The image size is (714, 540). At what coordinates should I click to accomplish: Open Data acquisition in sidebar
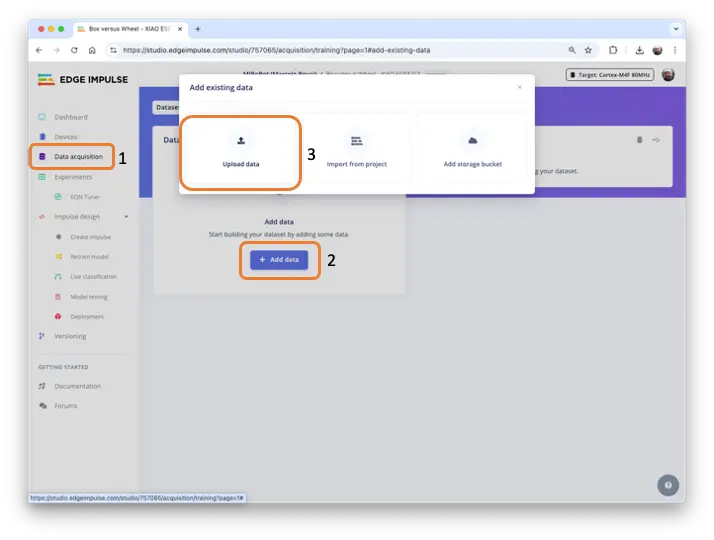pos(77,156)
